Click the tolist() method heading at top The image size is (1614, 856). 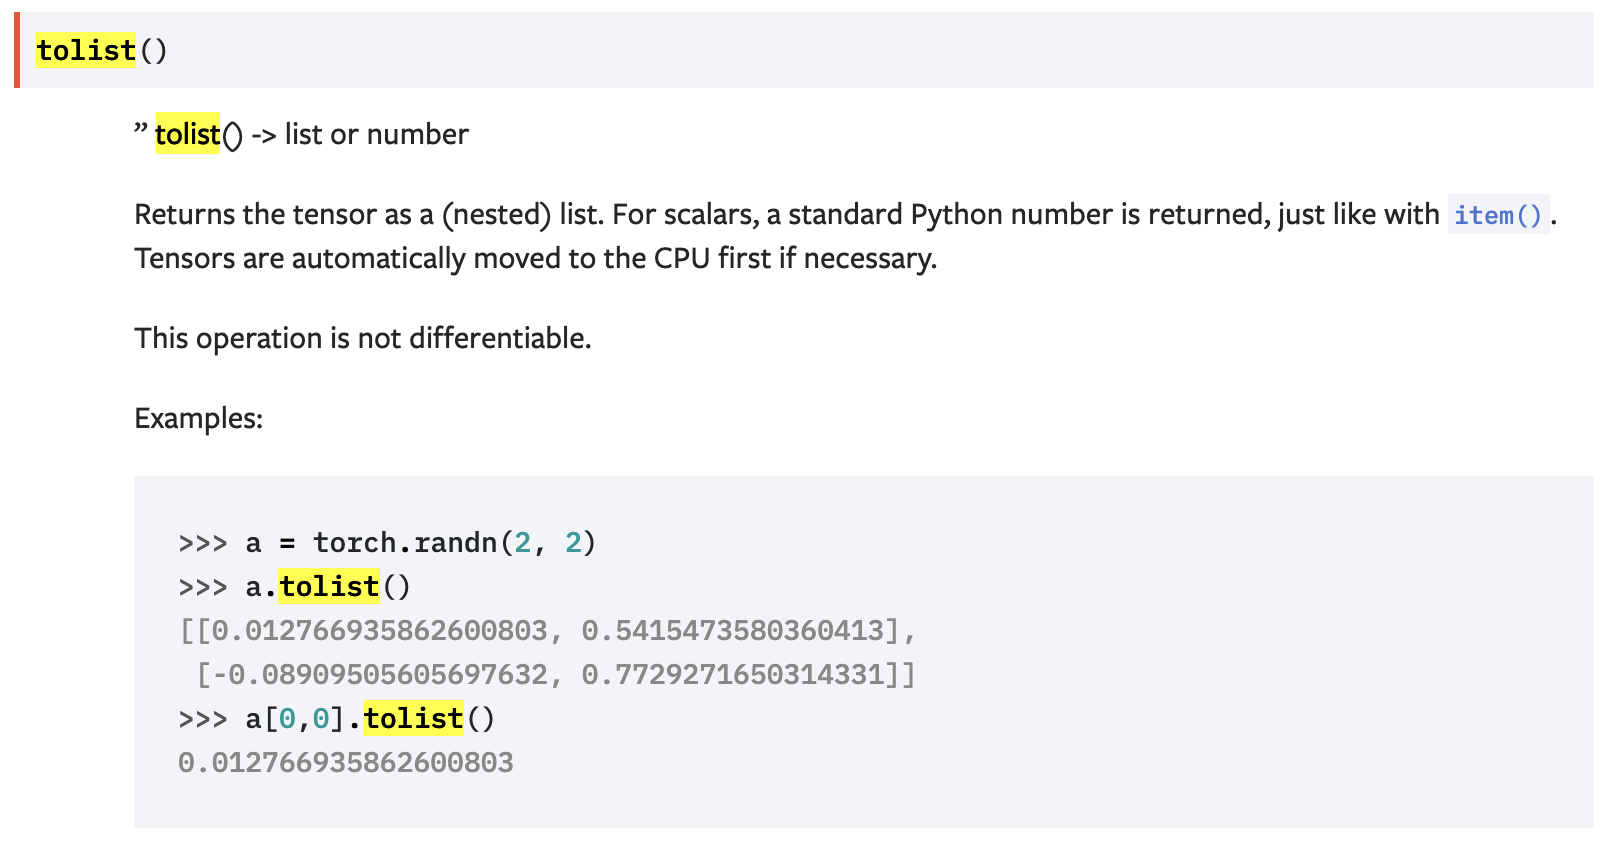tap(101, 50)
